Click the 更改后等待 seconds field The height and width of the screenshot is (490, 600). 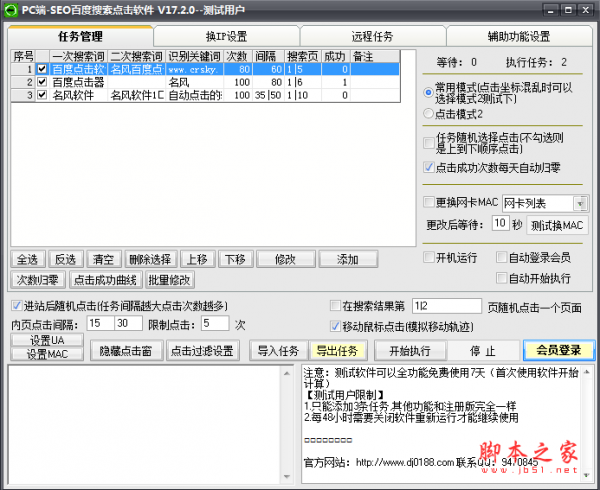[x=501, y=223]
